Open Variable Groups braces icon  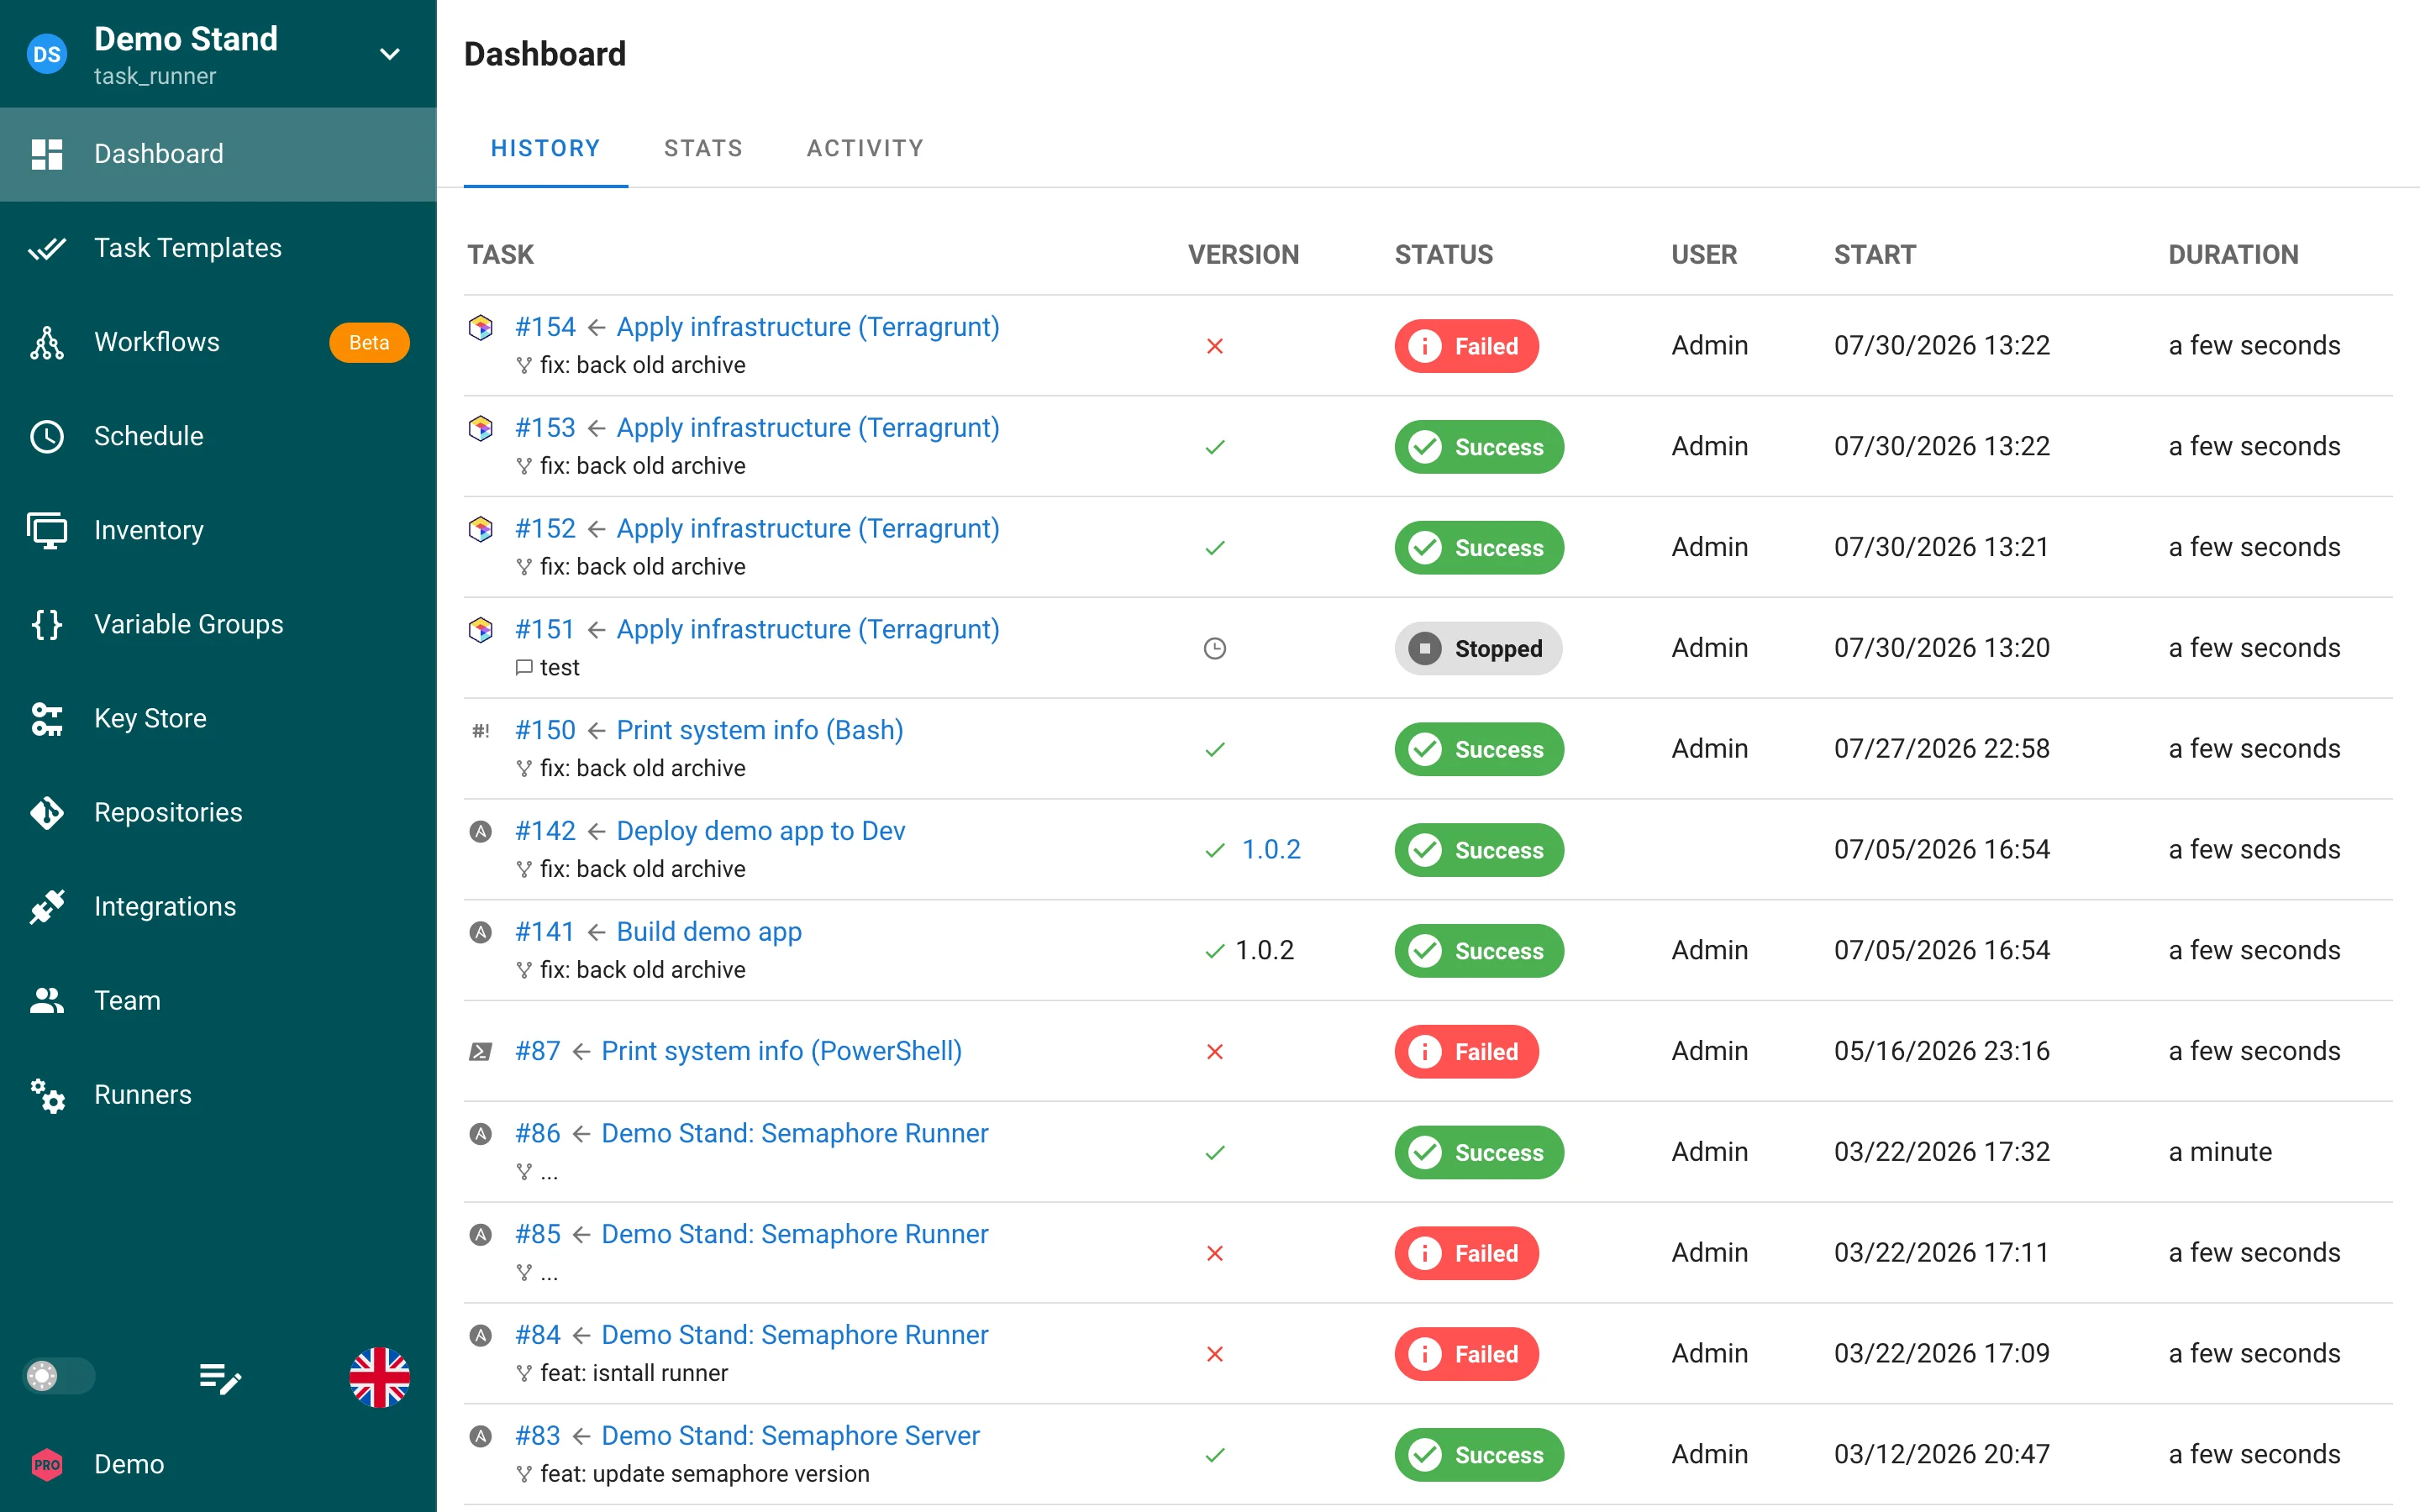[47, 624]
